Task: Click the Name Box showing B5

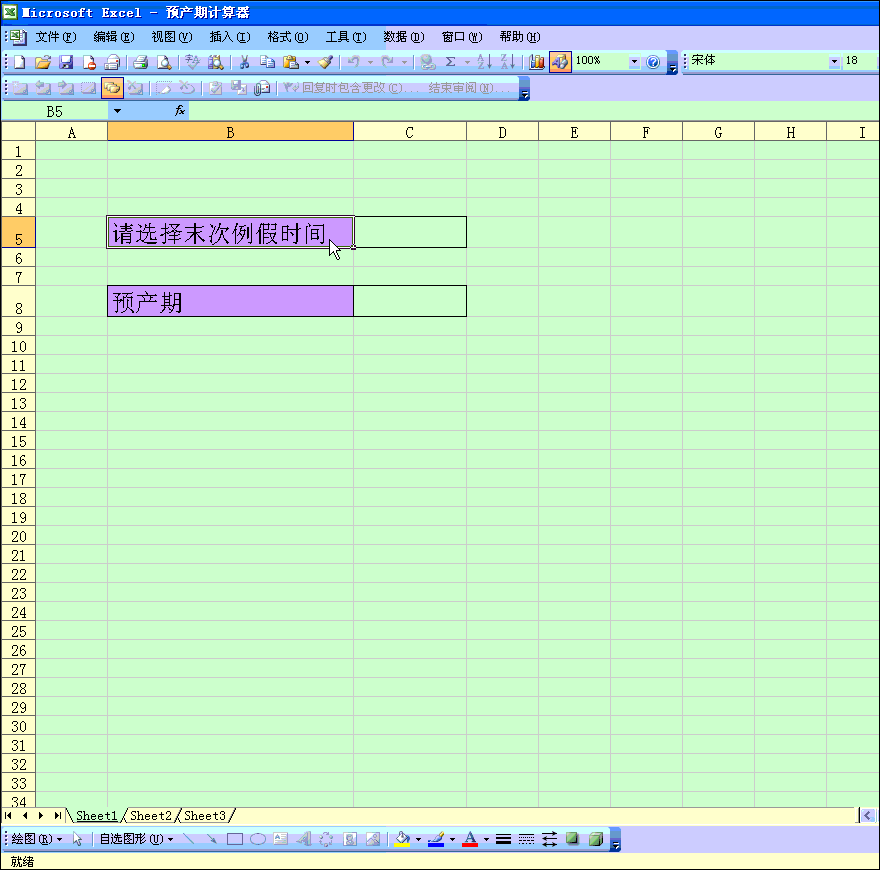Action: tap(55, 111)
